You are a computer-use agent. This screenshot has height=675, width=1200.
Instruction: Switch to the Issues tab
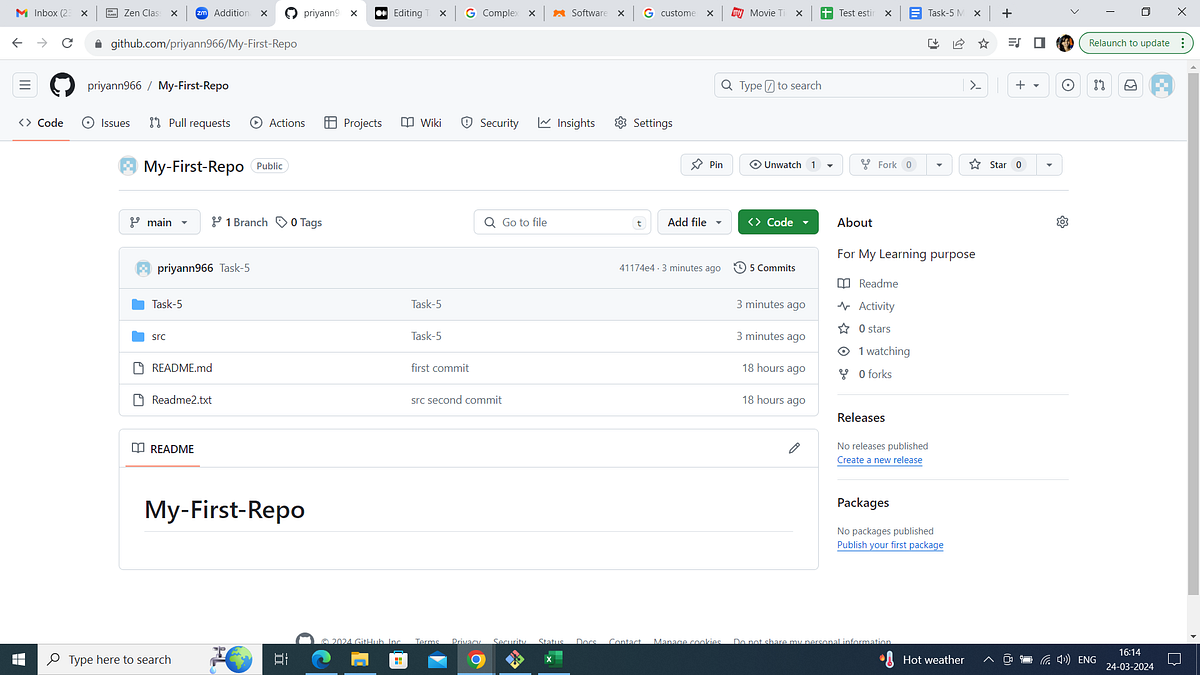(106, 122)
